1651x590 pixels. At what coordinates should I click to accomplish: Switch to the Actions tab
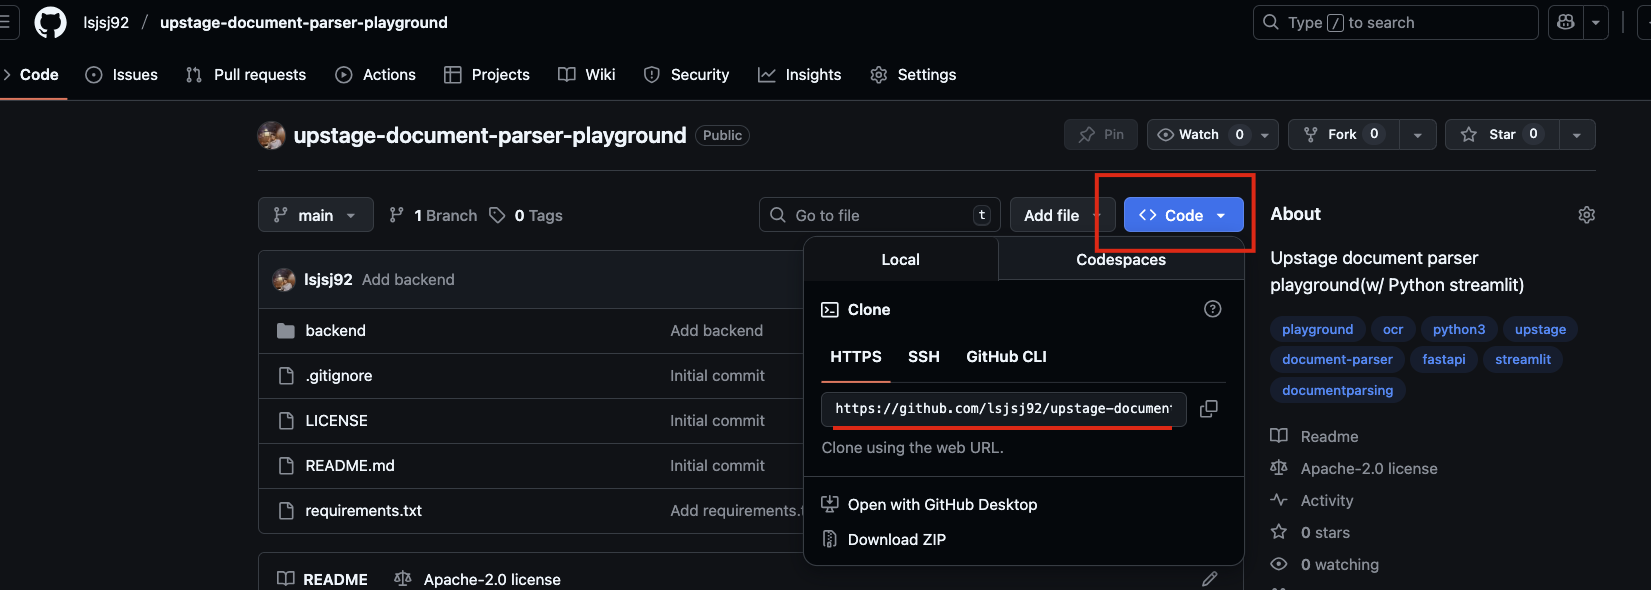[x=376, y=75]
